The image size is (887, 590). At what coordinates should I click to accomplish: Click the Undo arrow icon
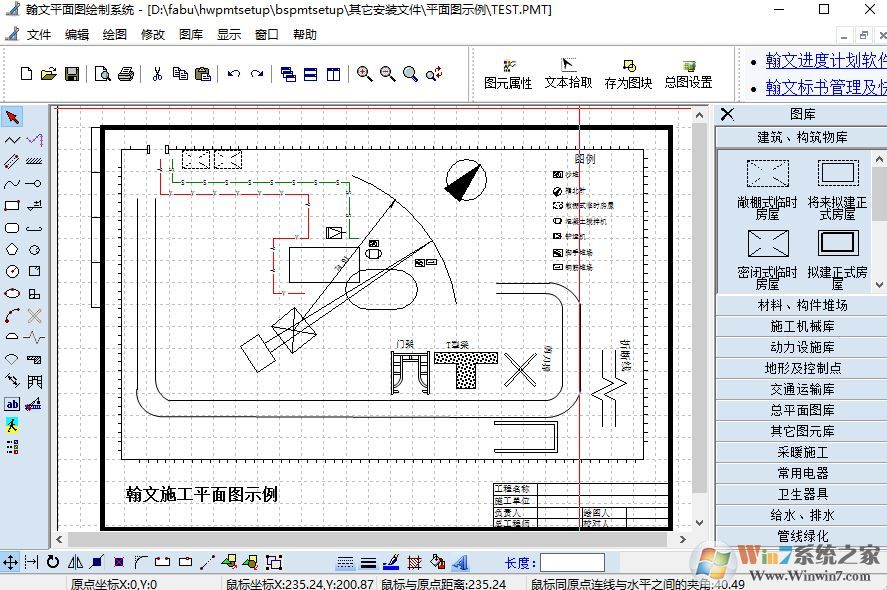coord(233,74)
